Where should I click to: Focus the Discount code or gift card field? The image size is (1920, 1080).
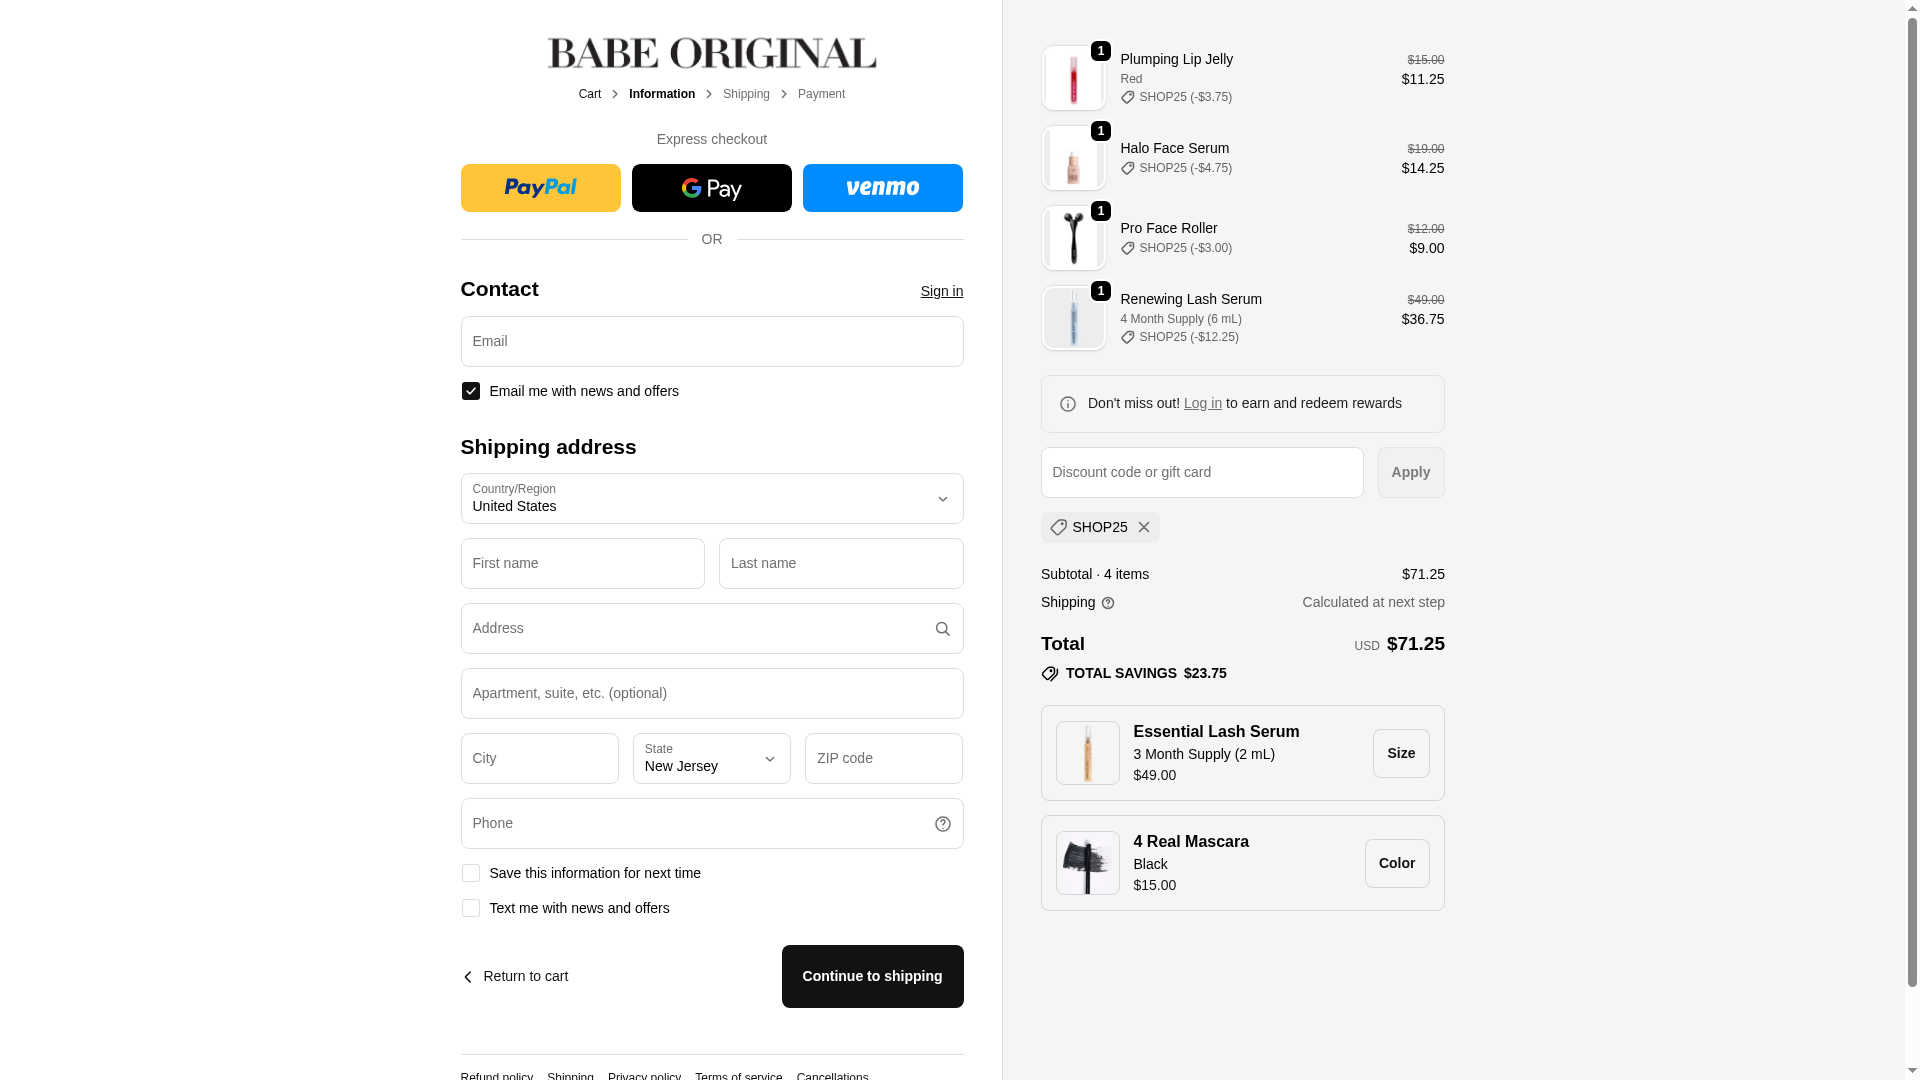(1202, 472)
